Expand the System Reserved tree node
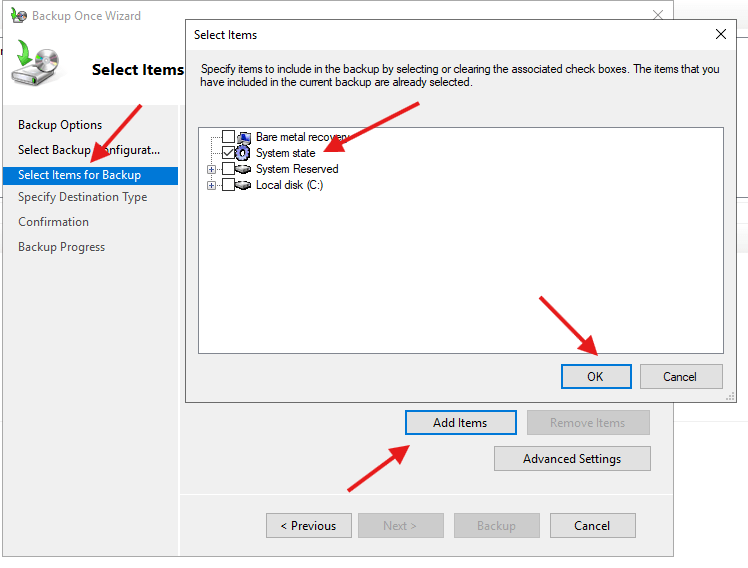This screenshot has width=748, height=568. tap(211, 169)
